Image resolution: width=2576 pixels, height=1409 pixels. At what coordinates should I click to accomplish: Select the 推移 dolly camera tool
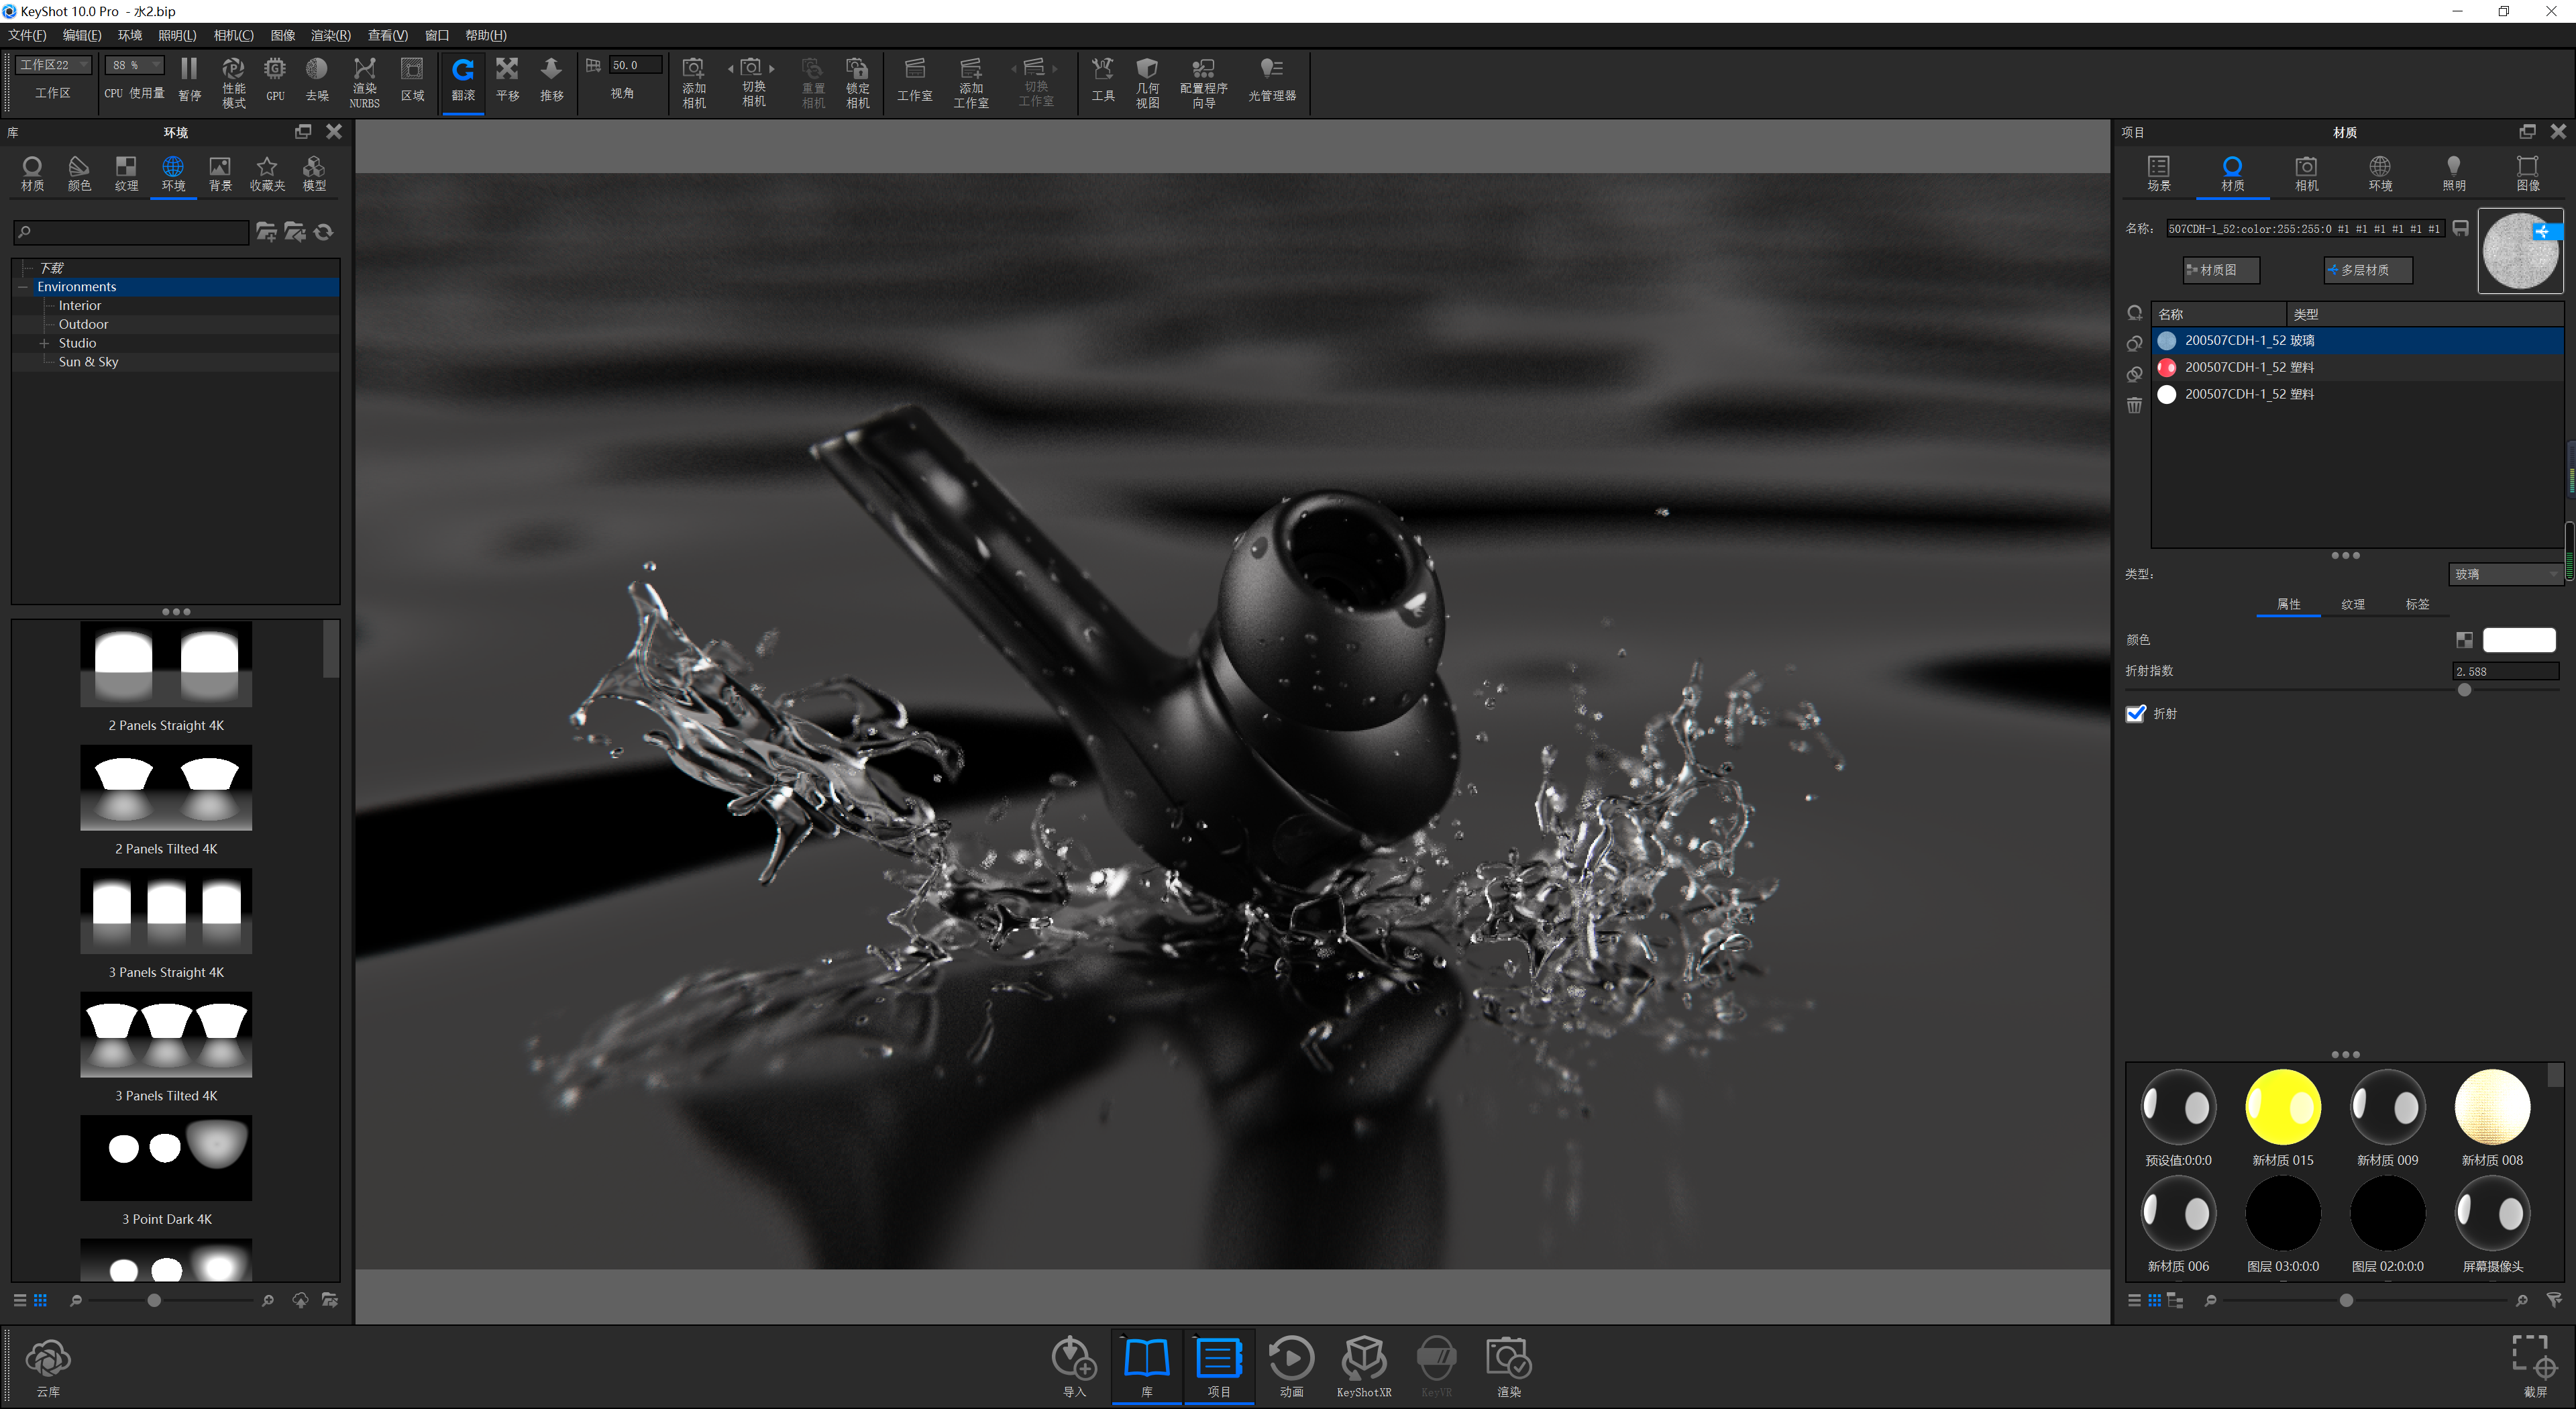coord(551,79)
